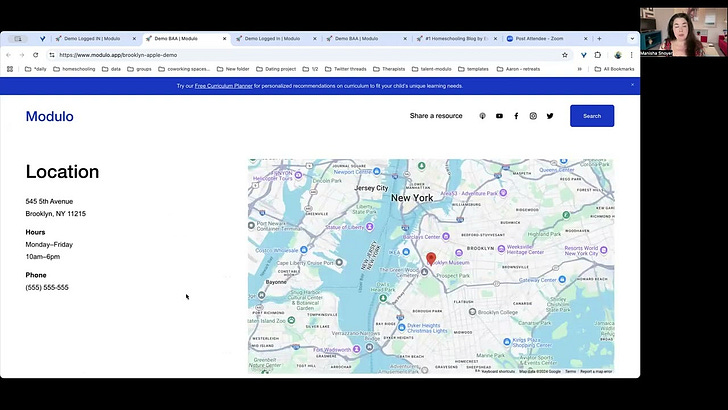The height and width of the screenshot is (410, 728).
Task: Click the Barclays Center map marker
Action: pyautogui.click(x=446, y=236)
